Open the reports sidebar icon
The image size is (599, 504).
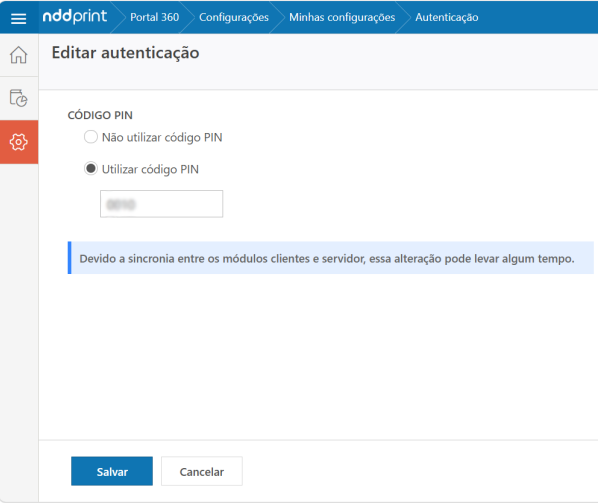pos(18,98)
